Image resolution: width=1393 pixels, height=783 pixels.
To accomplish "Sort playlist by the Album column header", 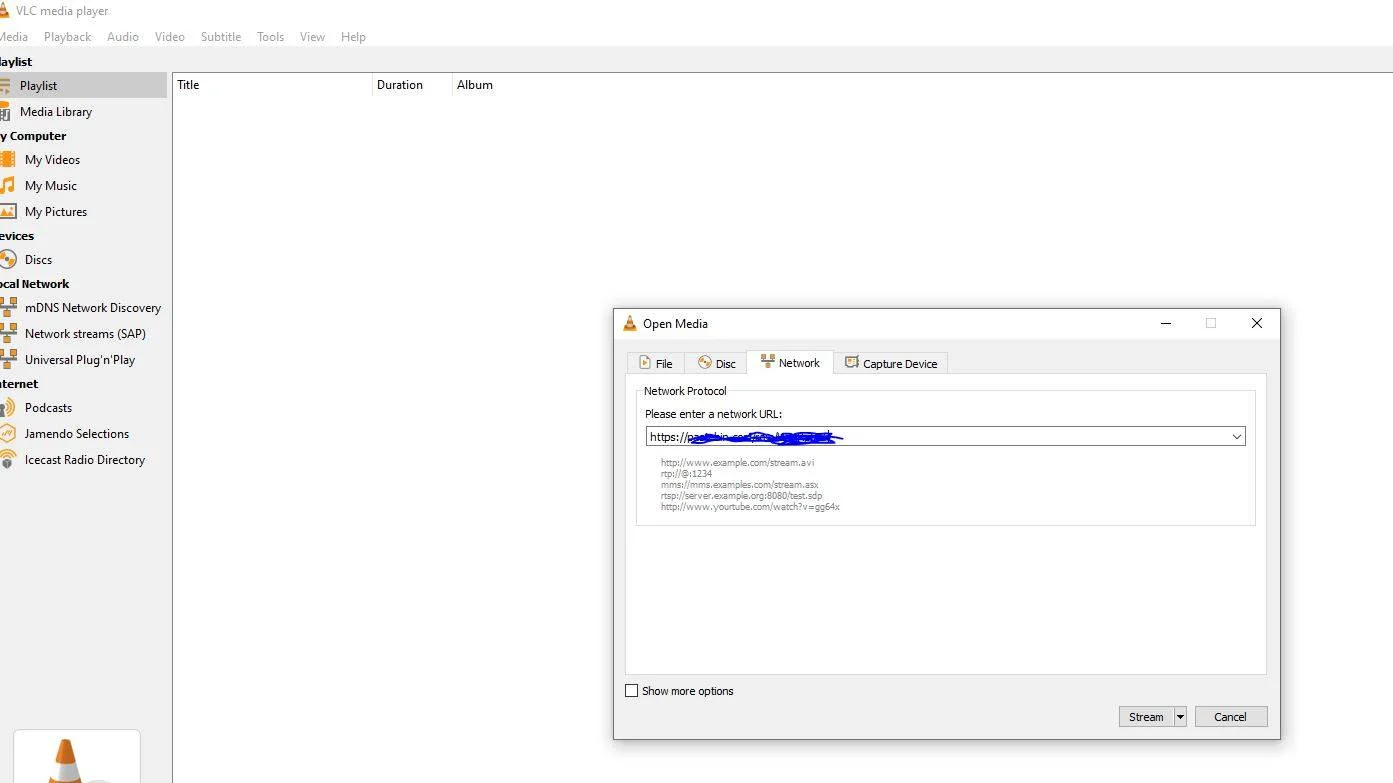I will tap(475, 85).
